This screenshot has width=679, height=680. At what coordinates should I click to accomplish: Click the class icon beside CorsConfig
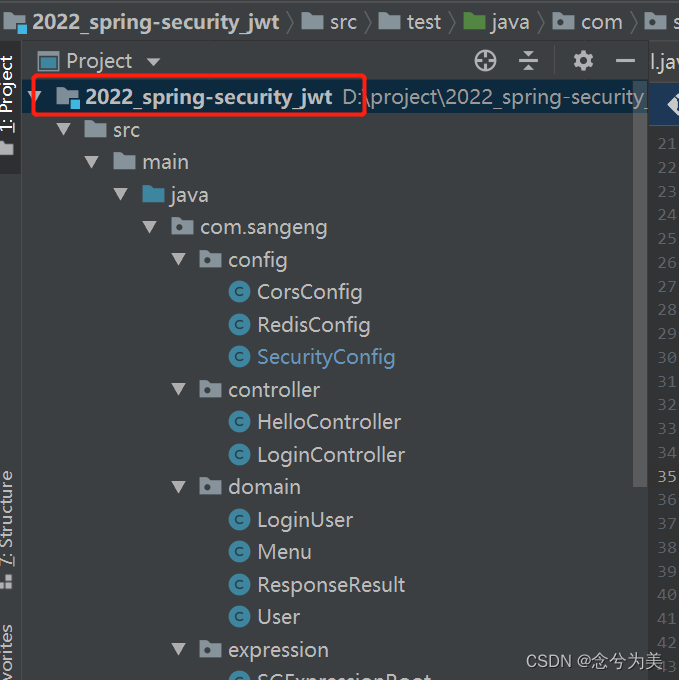239,291
